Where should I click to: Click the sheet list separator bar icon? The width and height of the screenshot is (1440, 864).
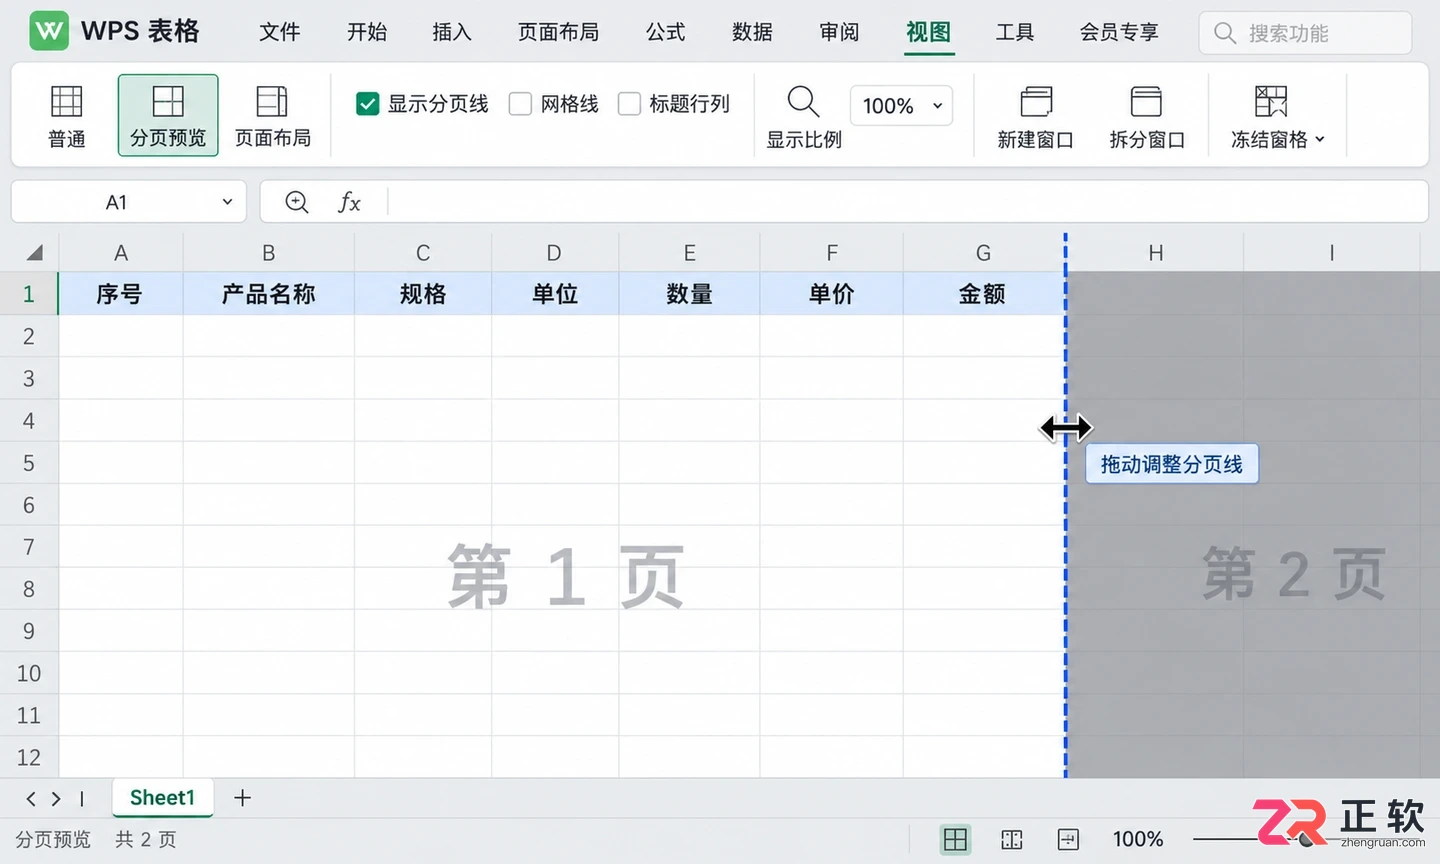click(82, 798)
